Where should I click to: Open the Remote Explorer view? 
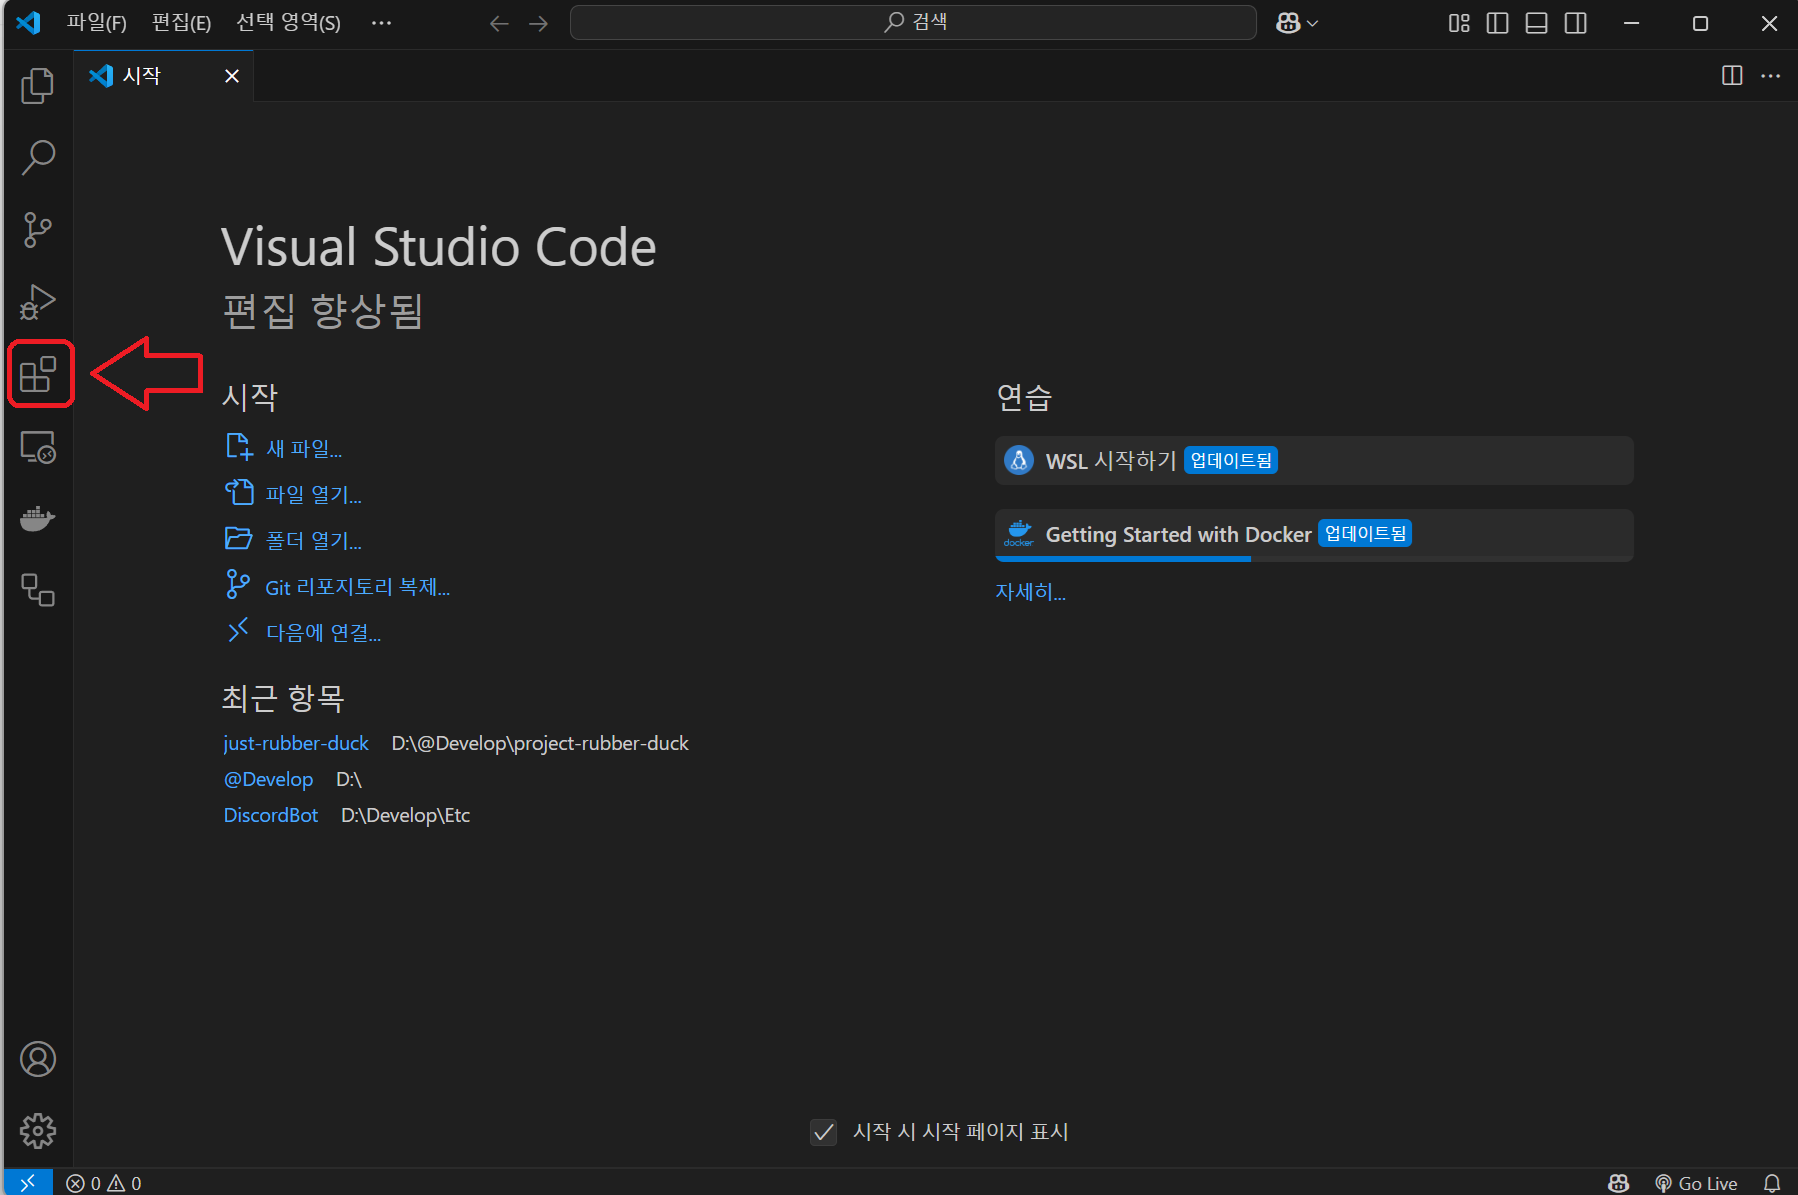click(x=38, y=447)
